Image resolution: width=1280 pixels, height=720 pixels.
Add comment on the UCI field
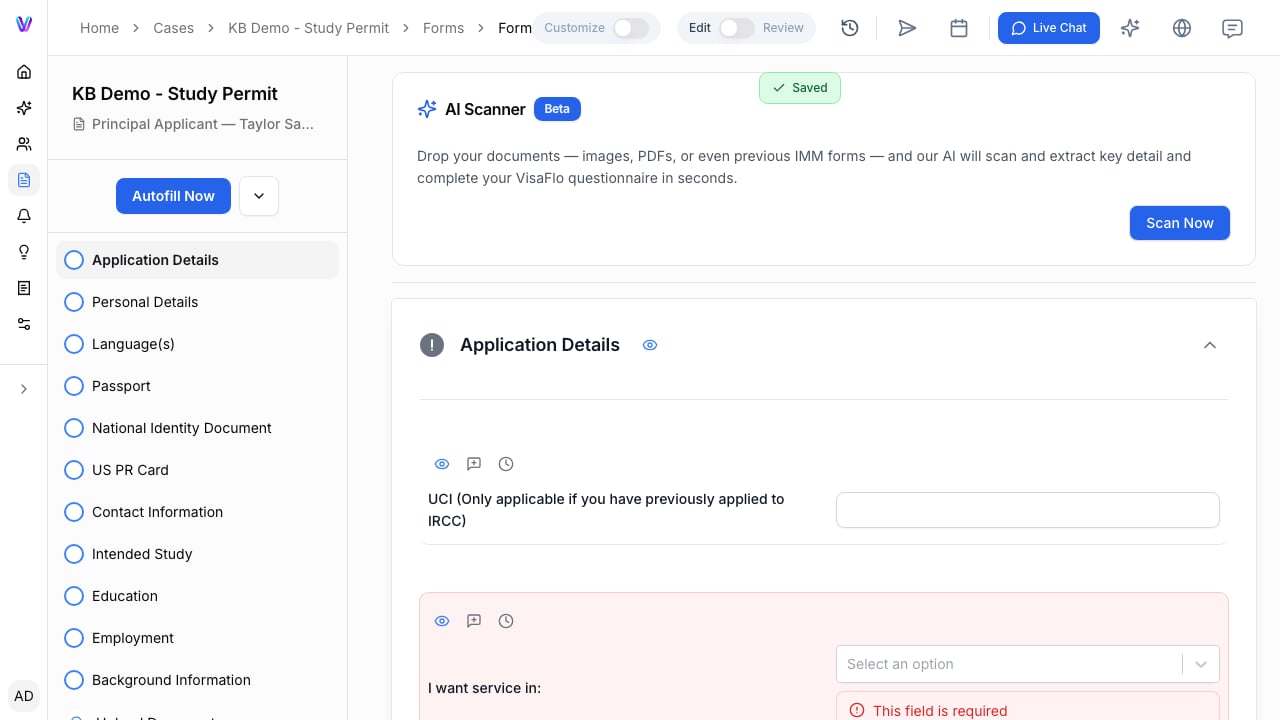474,464
